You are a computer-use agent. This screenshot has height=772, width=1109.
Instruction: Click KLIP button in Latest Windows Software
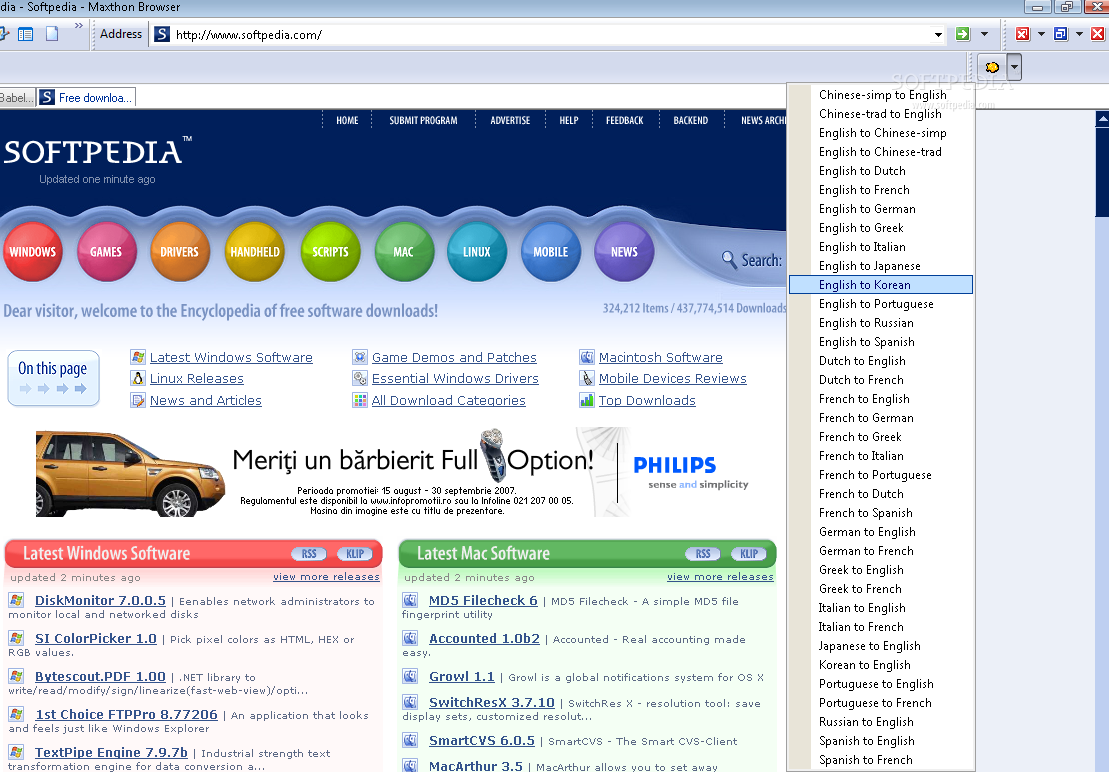(355, 554)
